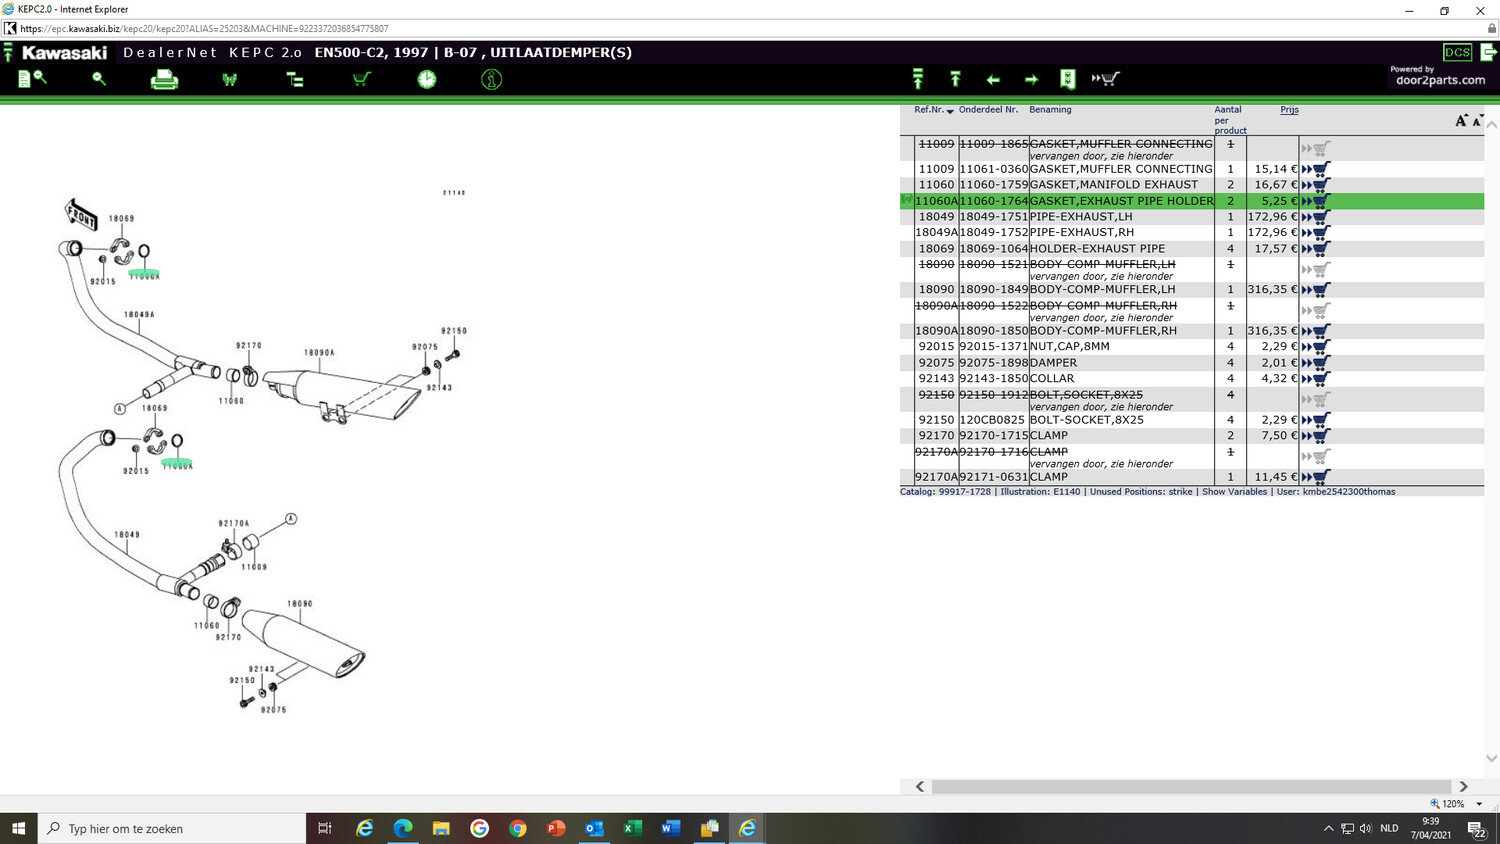Click the horizontal scrollbar right arrow
1500x844 pixels.
click(x=1463, y=787)
